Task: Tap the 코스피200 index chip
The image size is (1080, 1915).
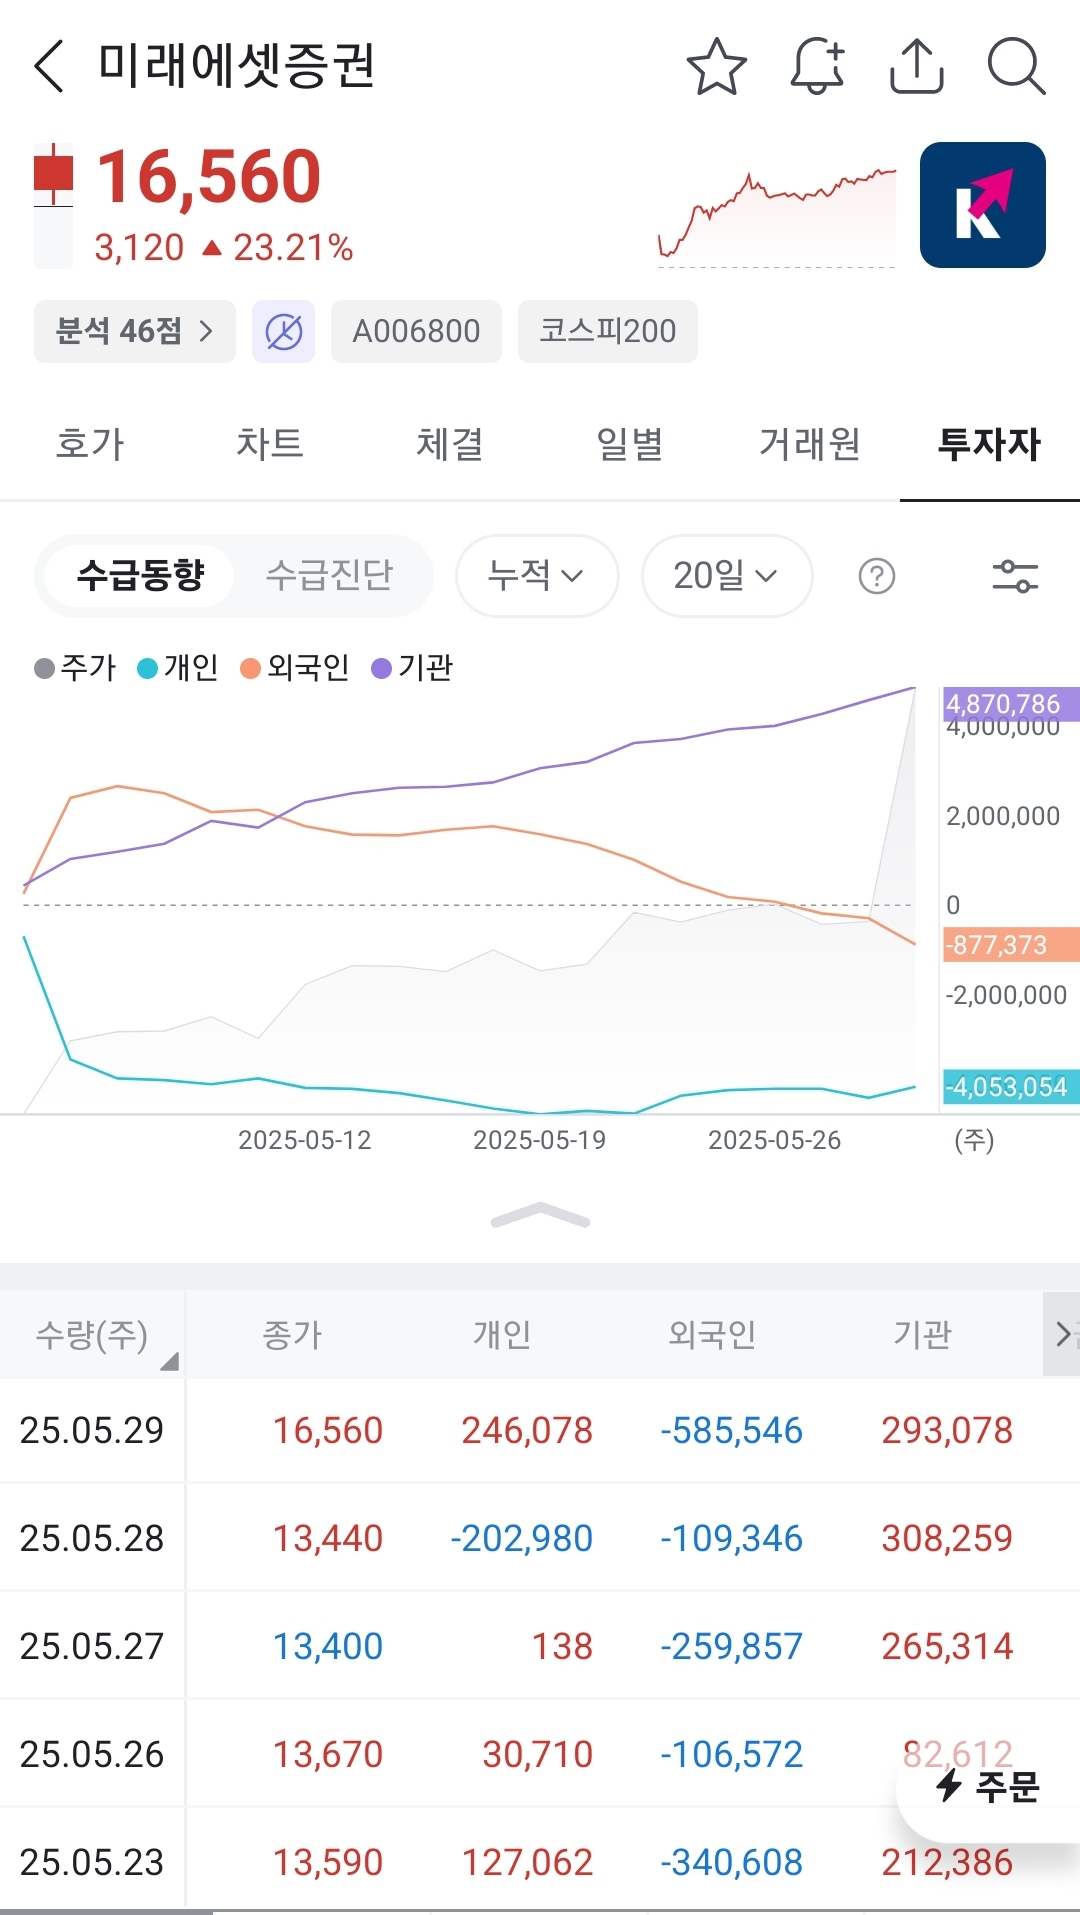Action: [x=607, y=331]
